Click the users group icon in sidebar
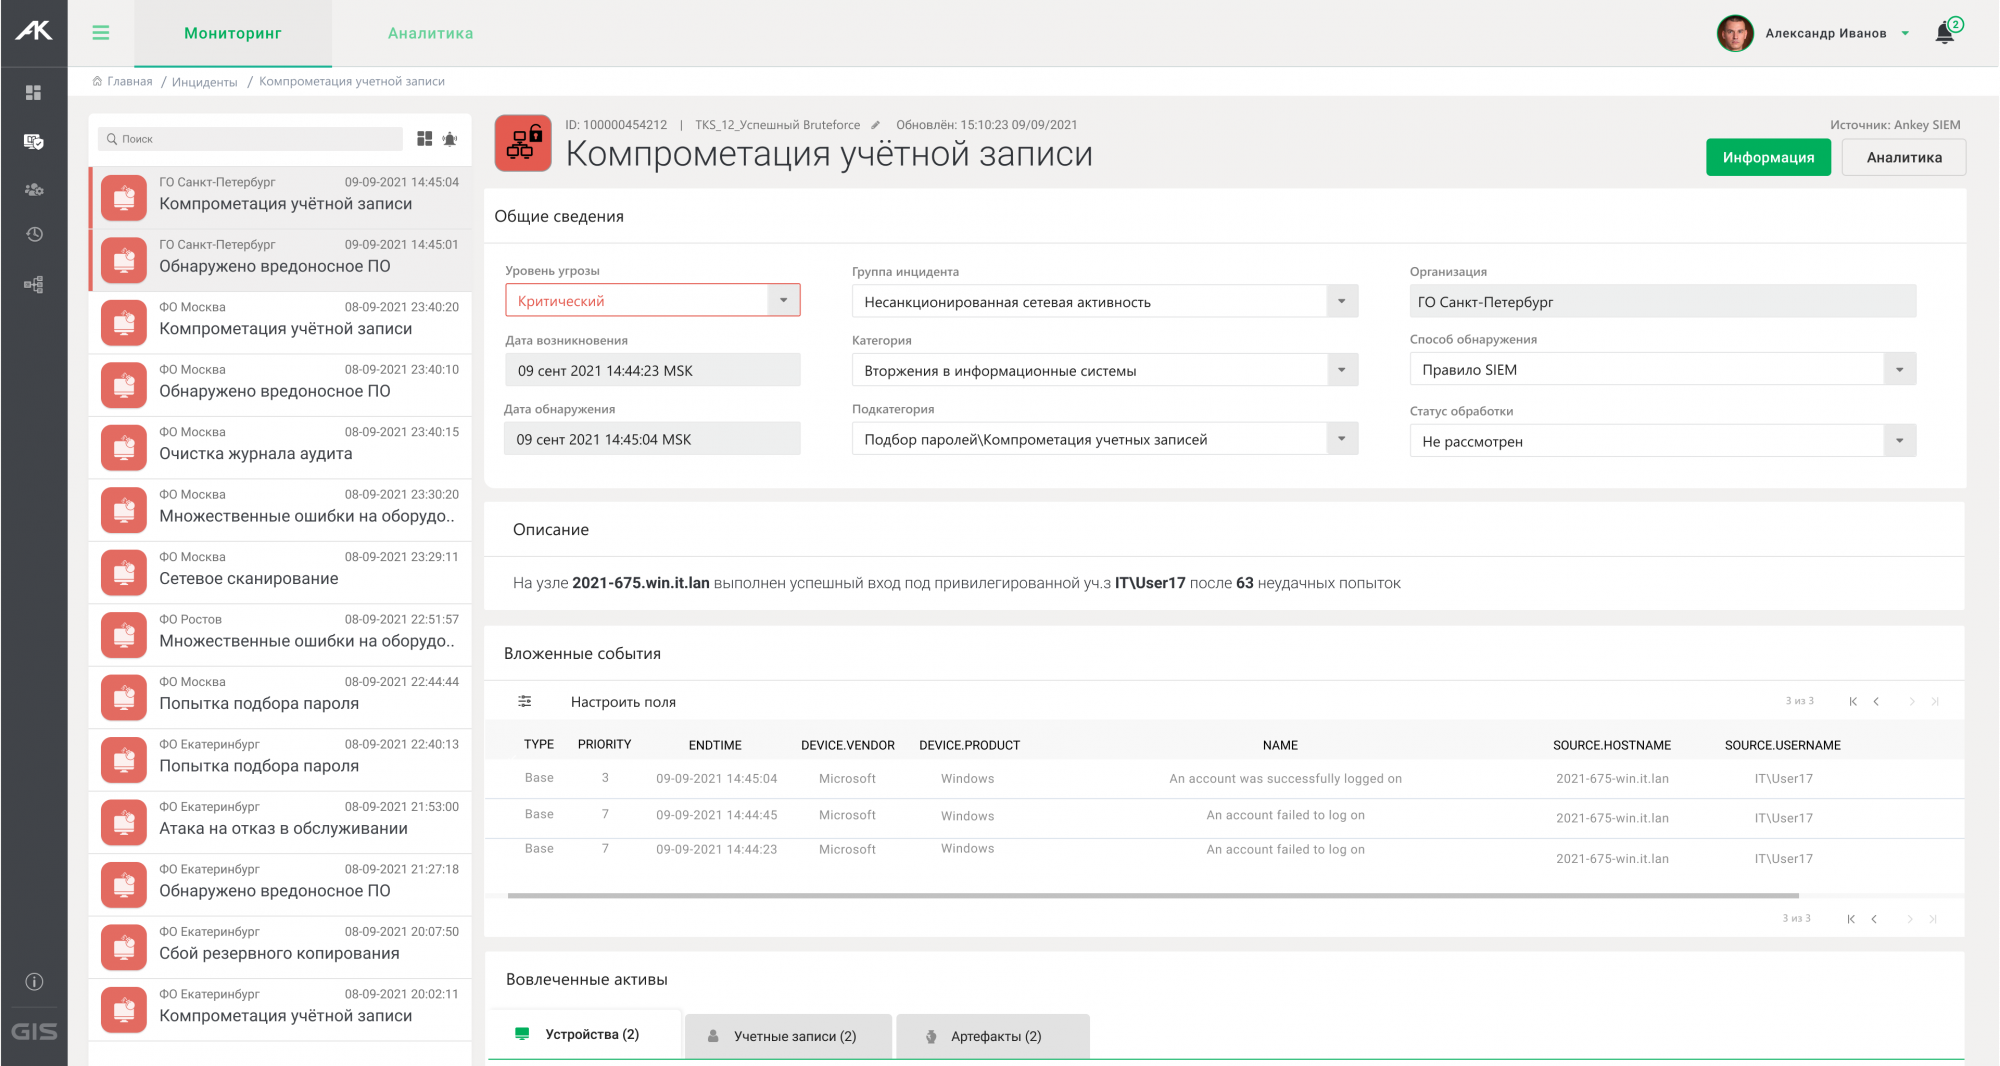Screen dimensions: 2000x1066 coord(34,189)
